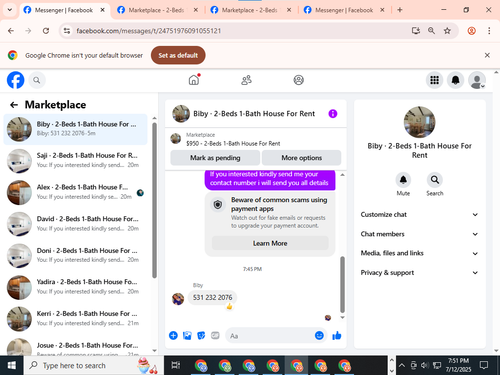Screen dimensions: 500x375
Task: Send a thumbs-up like
Action: (337, 335)
